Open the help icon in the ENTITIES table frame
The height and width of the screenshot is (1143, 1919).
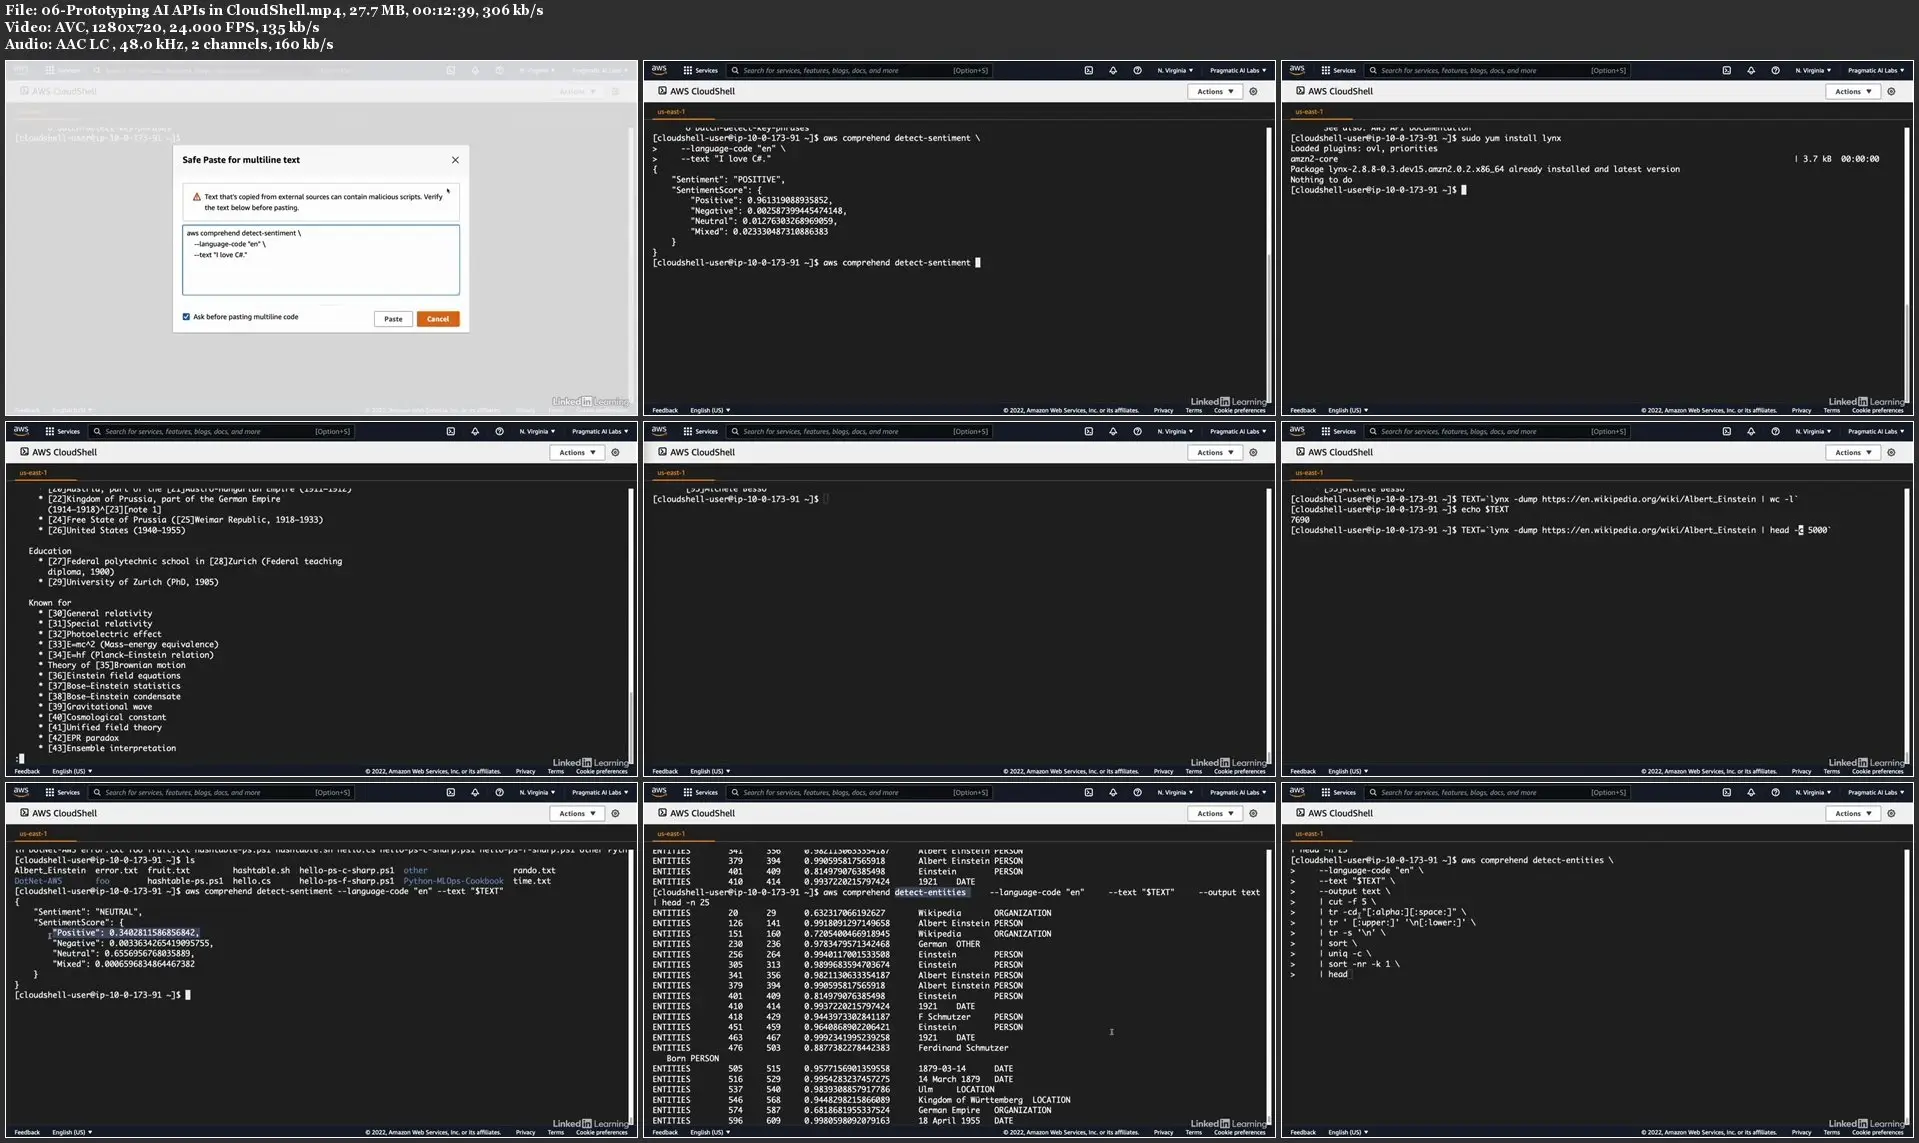(x=1137, y=792)
